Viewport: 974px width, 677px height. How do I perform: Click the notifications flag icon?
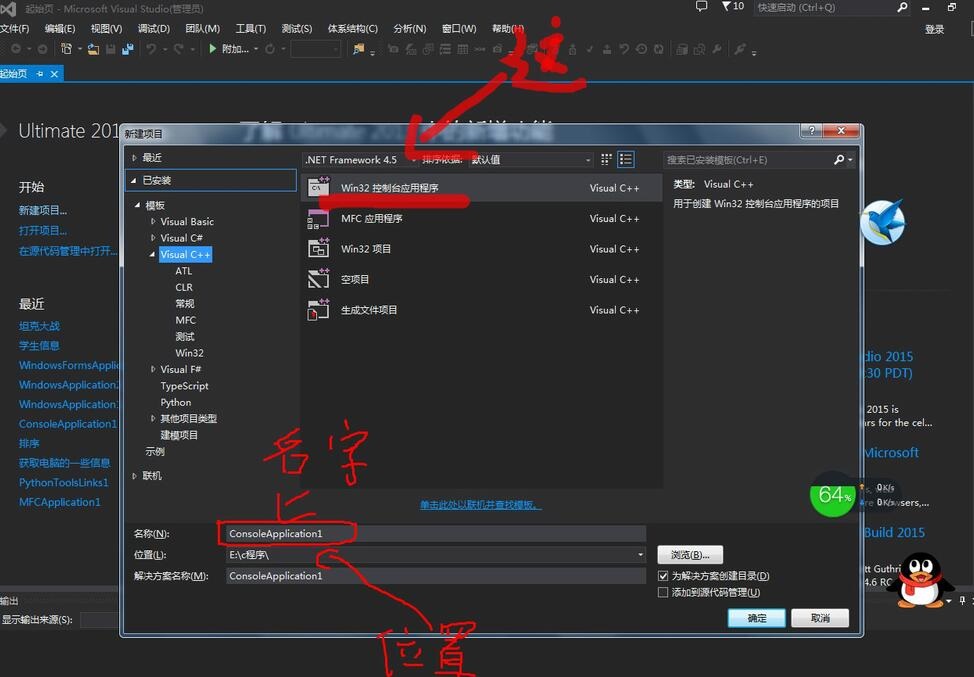tap(728, 7)
